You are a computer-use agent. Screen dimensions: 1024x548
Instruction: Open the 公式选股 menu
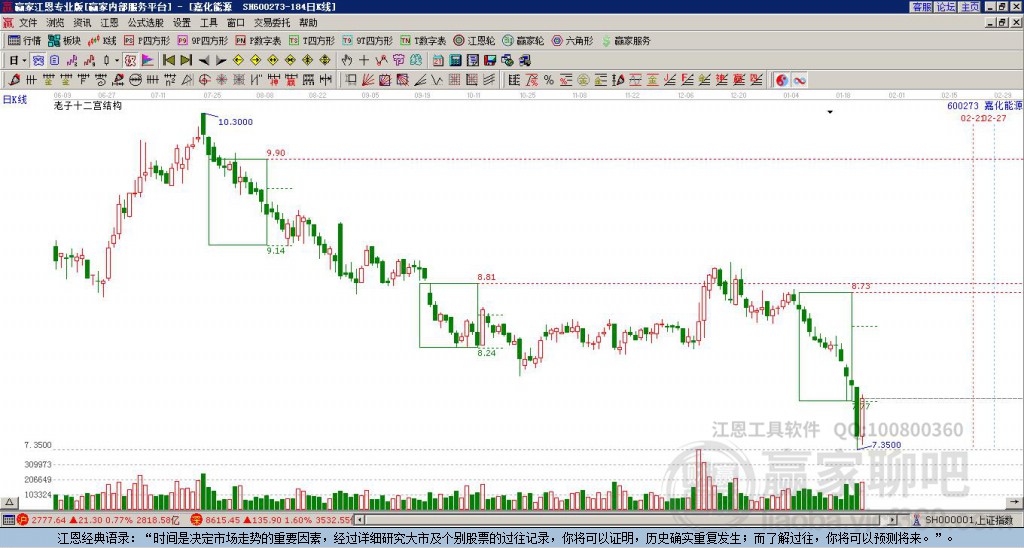coord(146,23)
